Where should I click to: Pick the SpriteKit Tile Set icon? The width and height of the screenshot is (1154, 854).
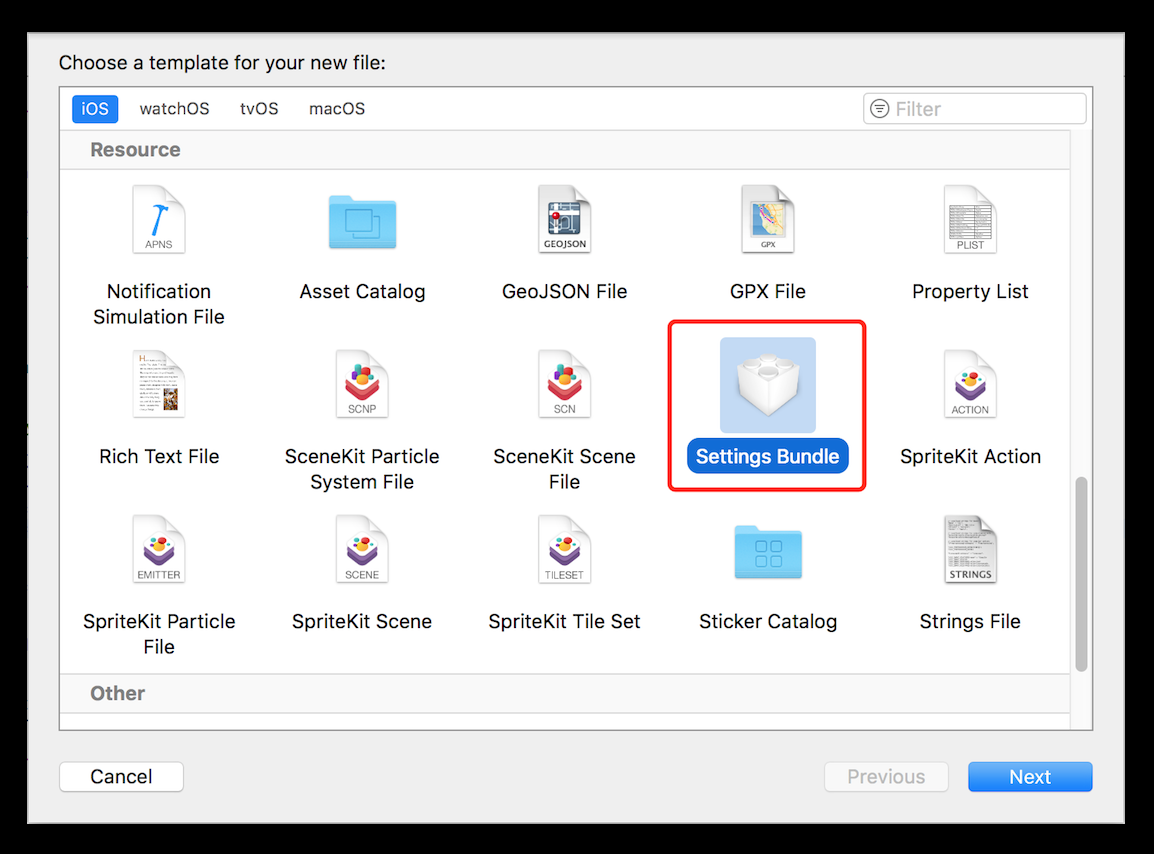[564, 549]
